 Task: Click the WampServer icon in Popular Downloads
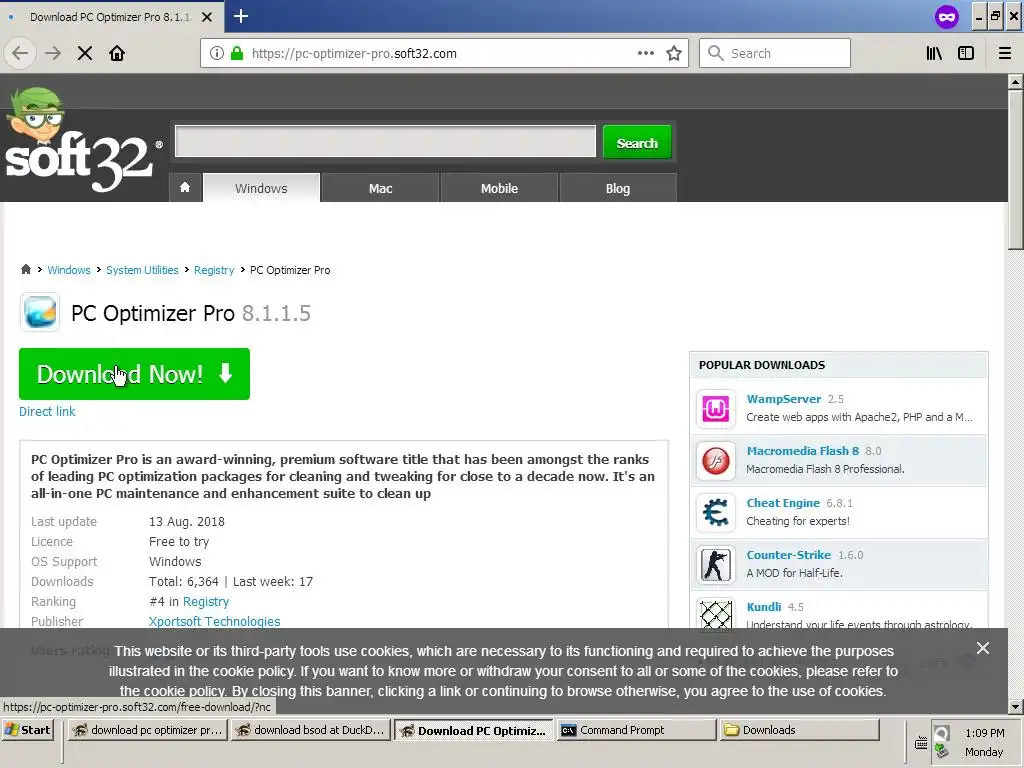[x=716, y=409]
